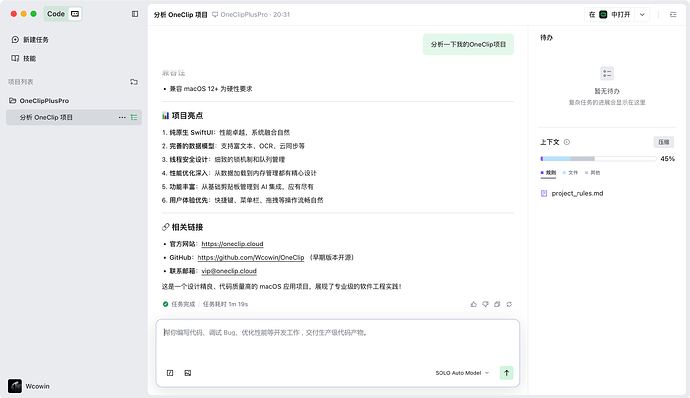Click the empty to-do list icon under 待办
Image resolution: width=690 pixels, height=398 pixels.
pyautogui.click(x=607, y=74)
